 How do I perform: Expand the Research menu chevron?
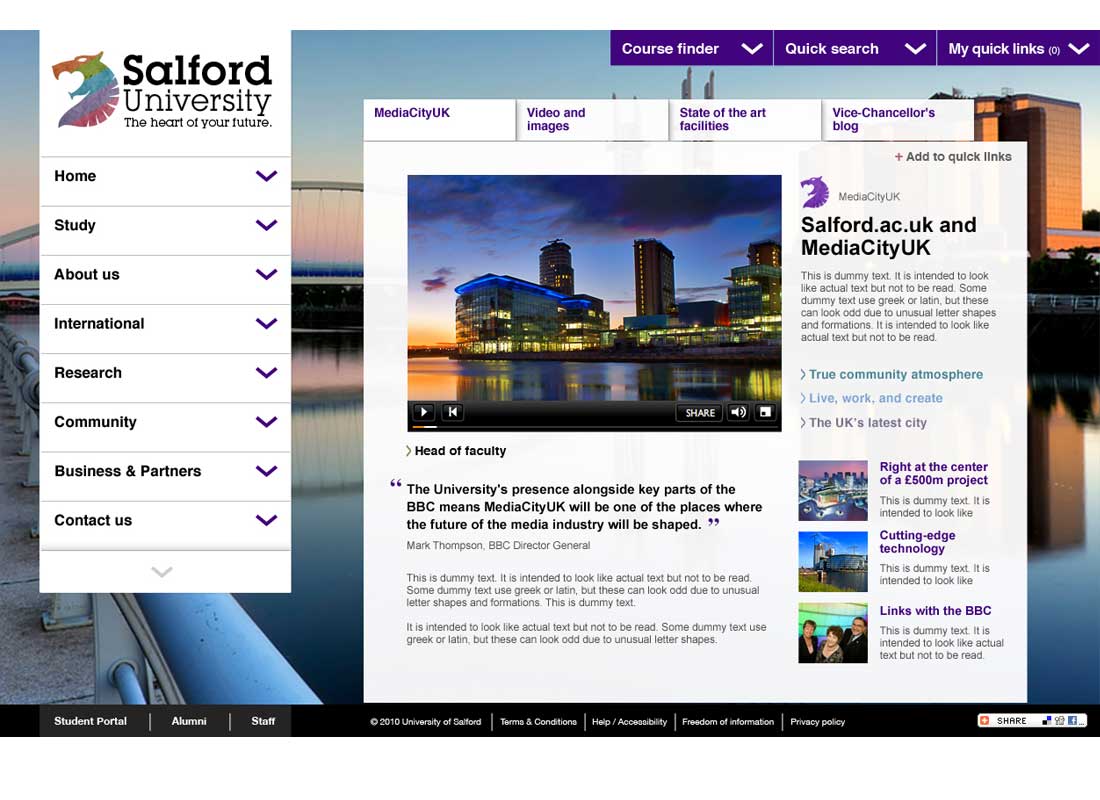coord(267,373)
